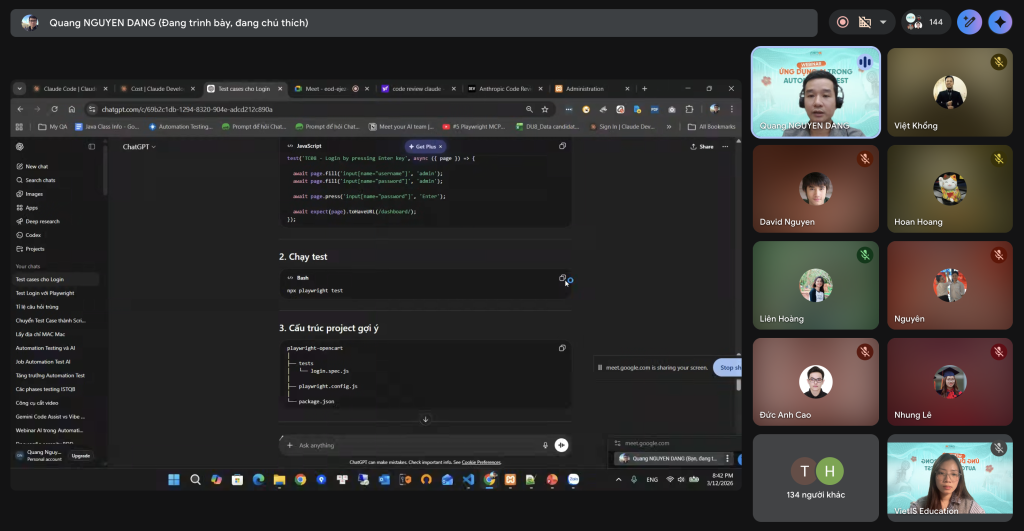Click the muted mic icon on Việt Khổng's tile
1024x531 pixels.
[997, 62]
